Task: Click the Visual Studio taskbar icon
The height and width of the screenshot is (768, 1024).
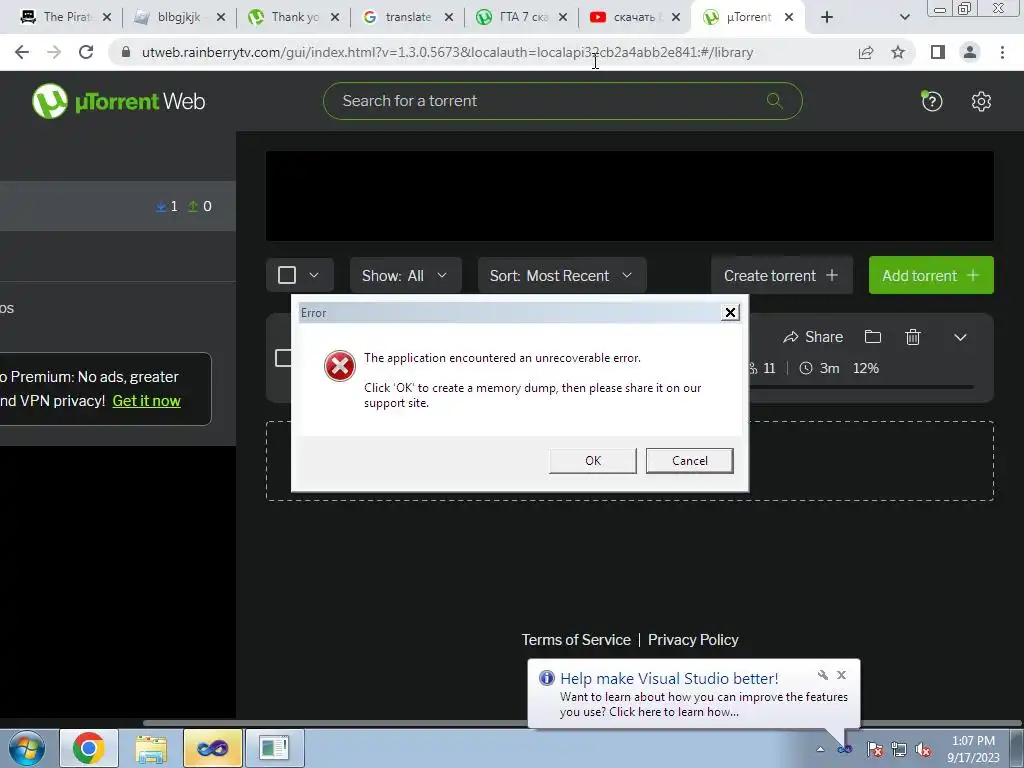Action: coord(213,748)
